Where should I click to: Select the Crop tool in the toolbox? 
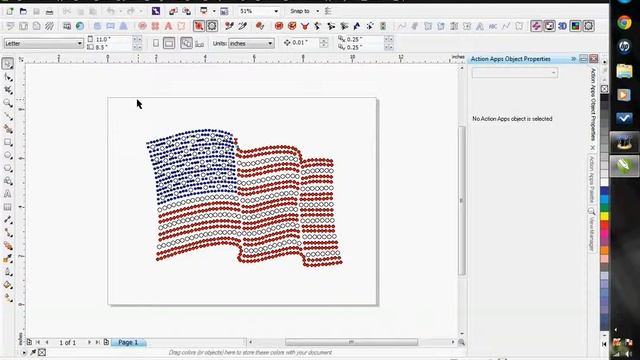(7, 90)
